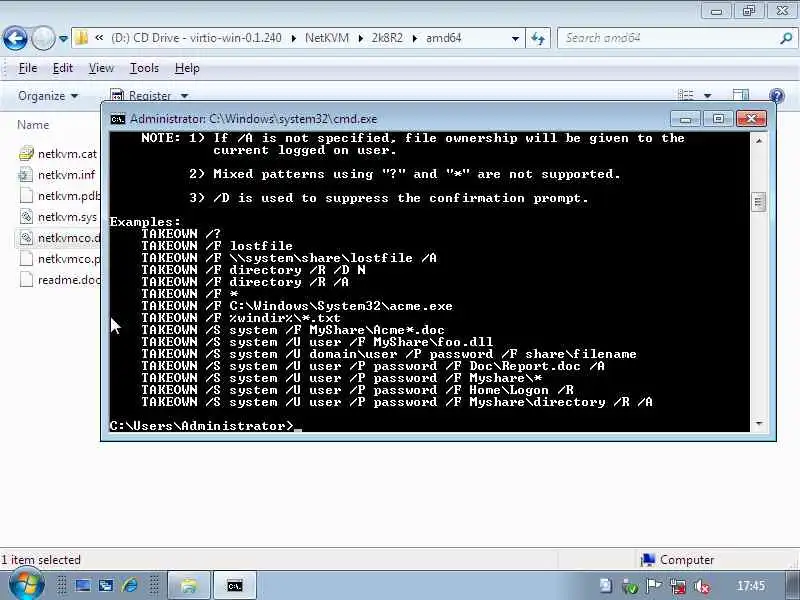The height and width of the screenshot is (600, 800).
Task: Click the Computer status bar label
Action: [687, 560]
